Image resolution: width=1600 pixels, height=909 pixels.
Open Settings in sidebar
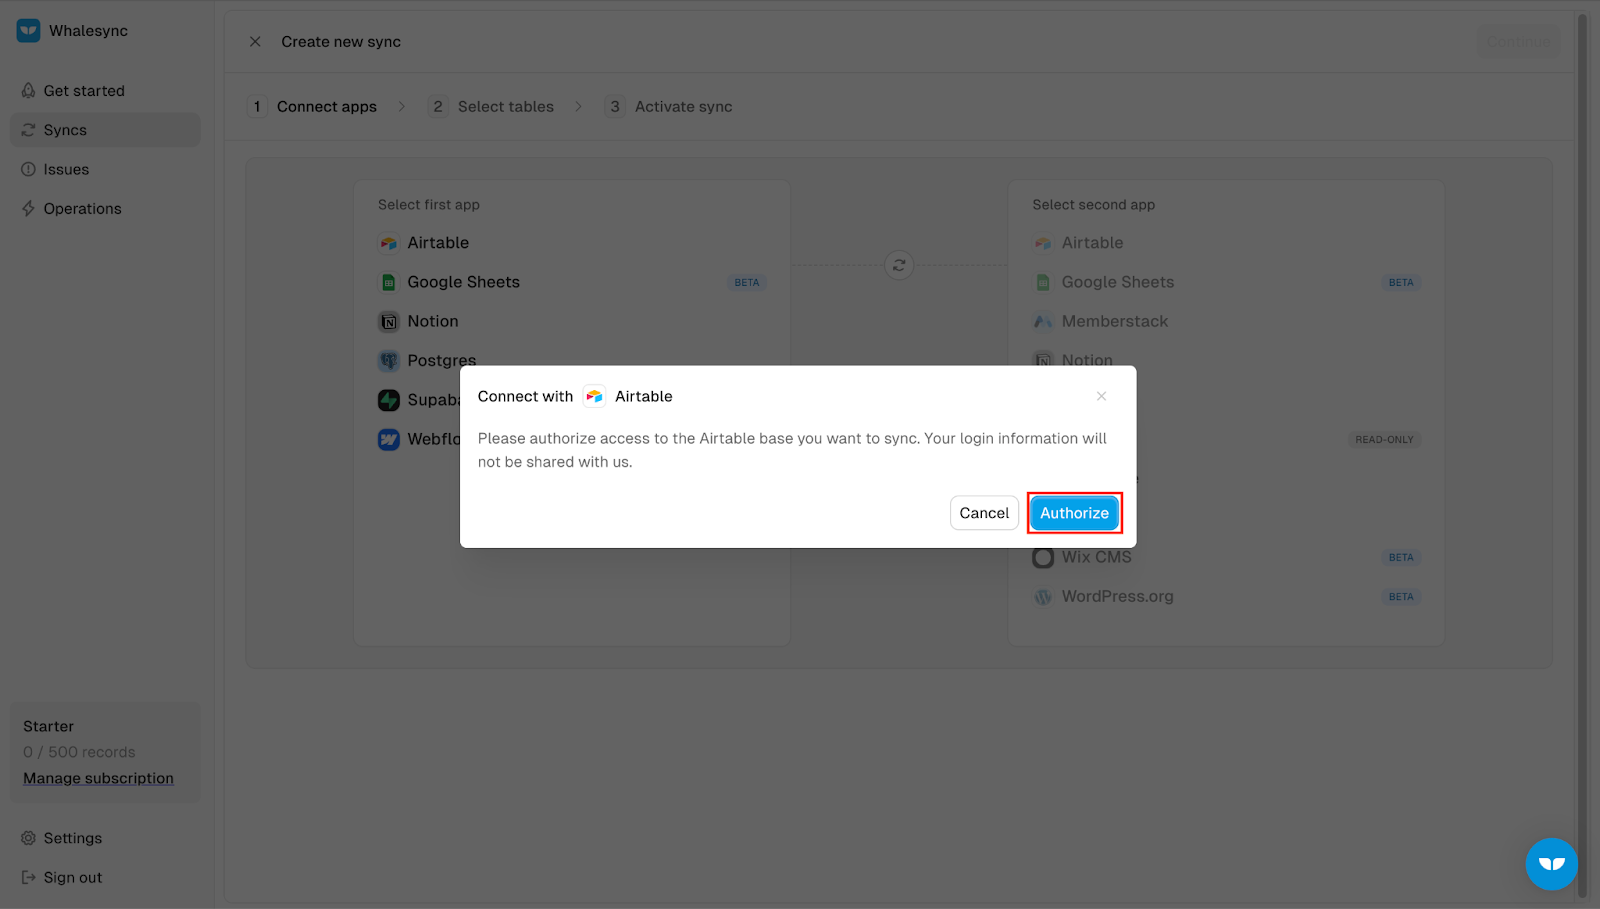(x=105, y=838)
